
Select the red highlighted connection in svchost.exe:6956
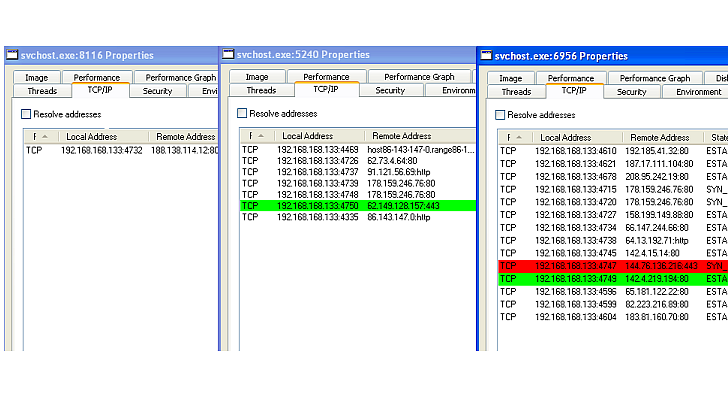(x=612, y=267)
